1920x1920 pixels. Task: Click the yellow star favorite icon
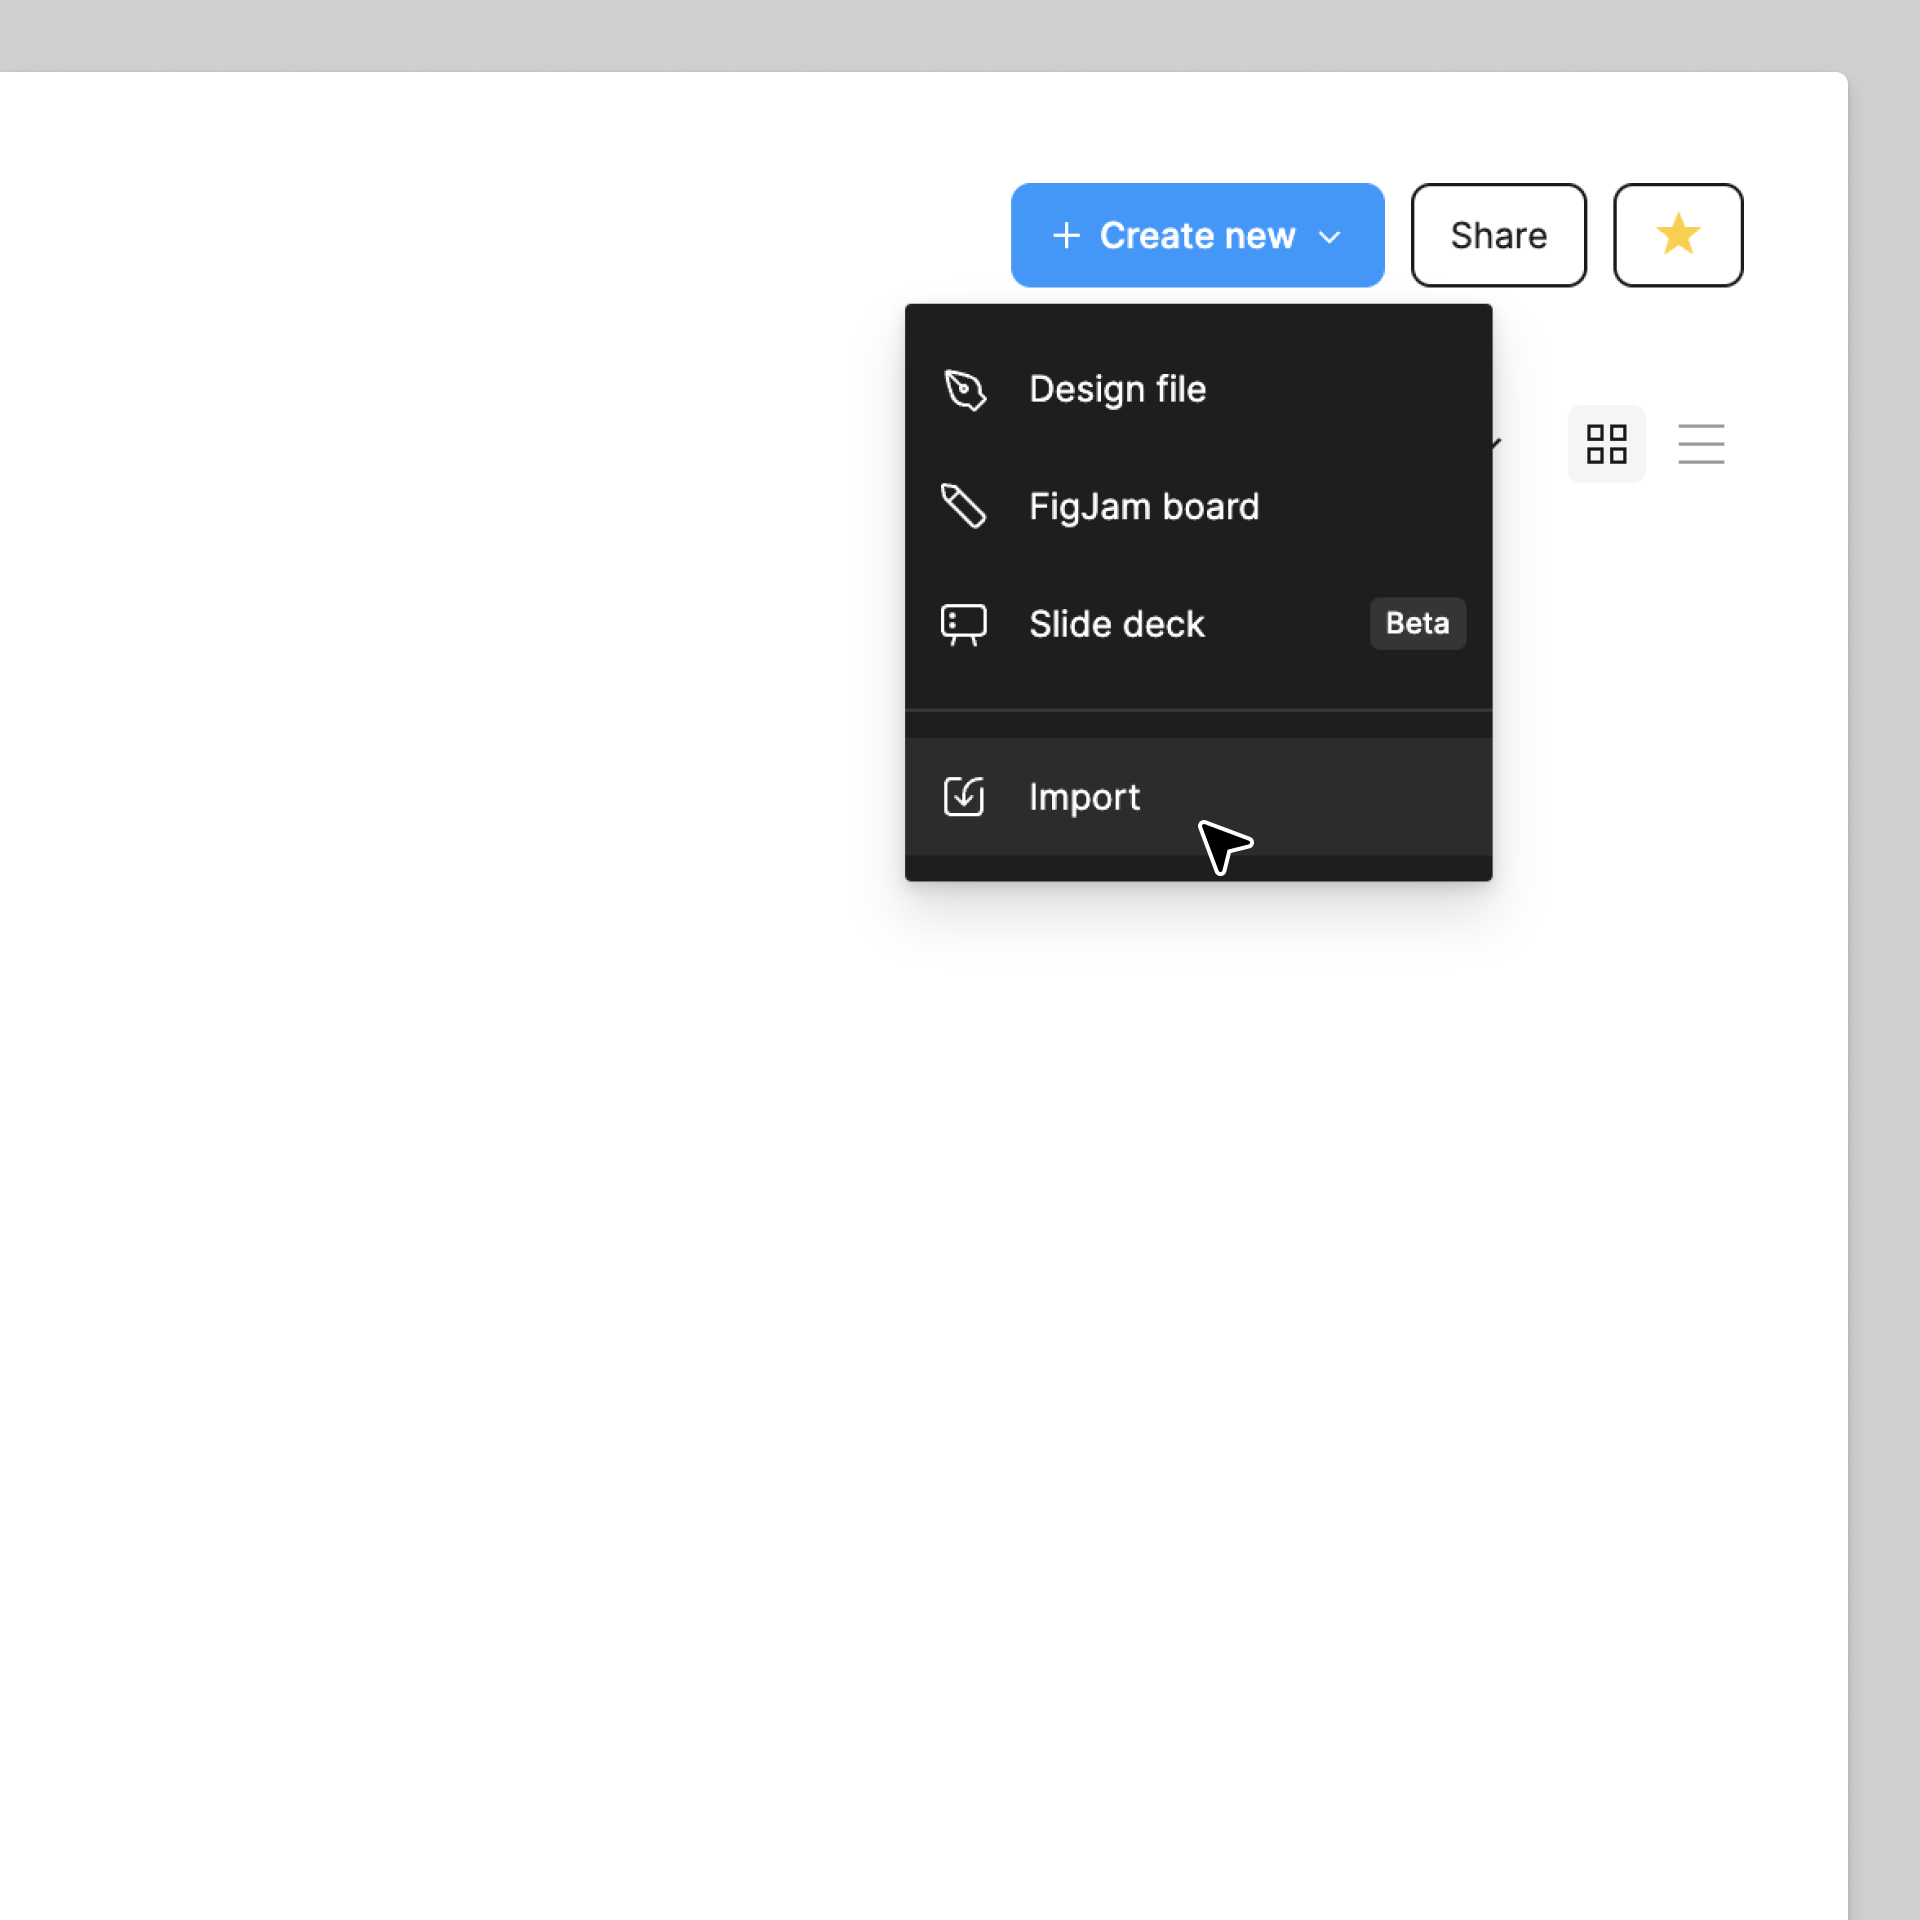pos(1677,235)
